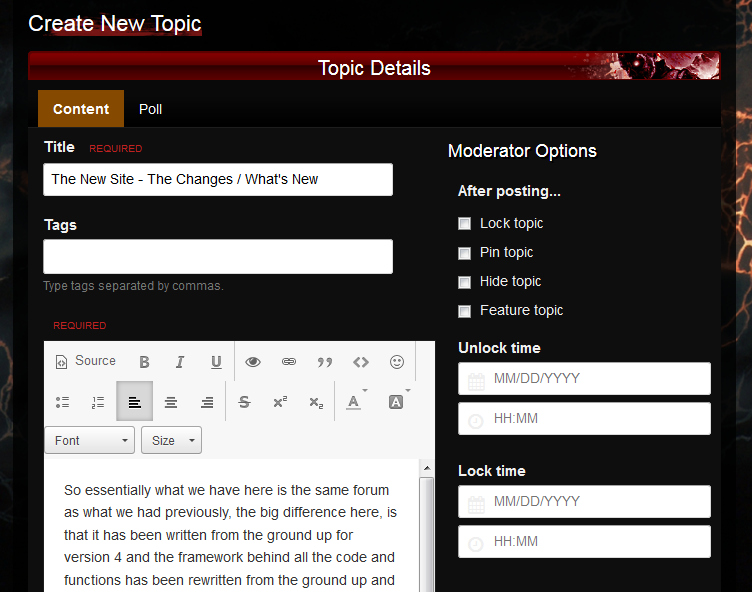Switch to the Content tab

pyautogui.click(x=81, y=109)
